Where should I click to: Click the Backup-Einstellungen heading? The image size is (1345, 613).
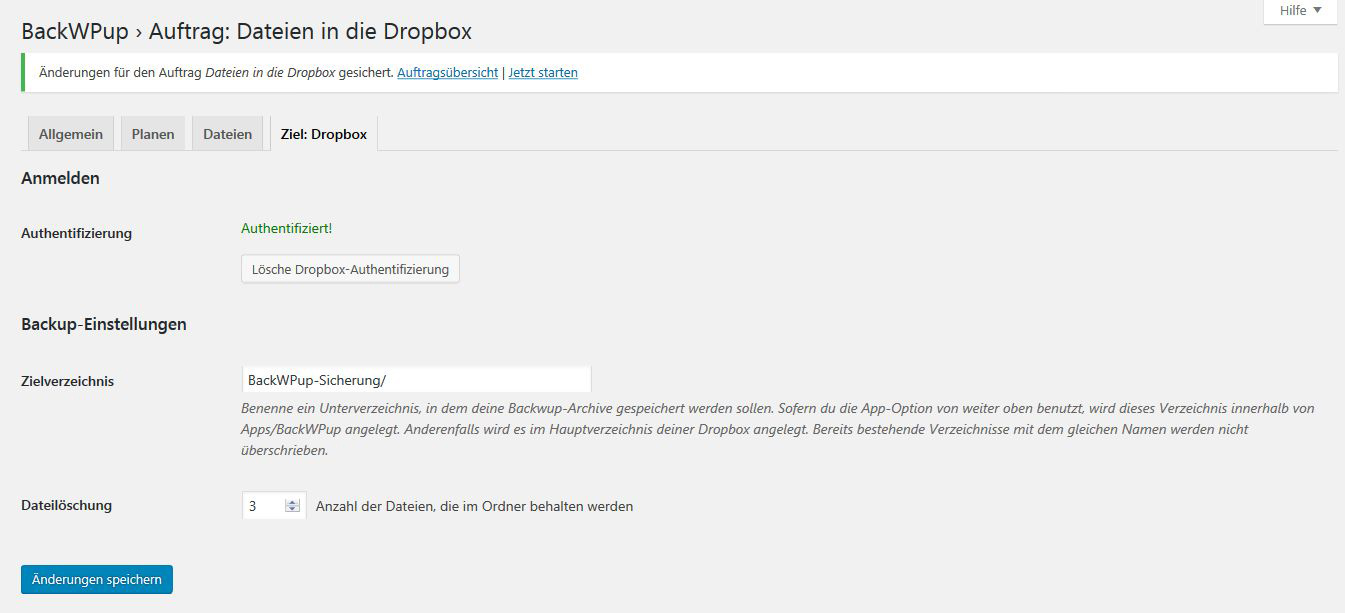pyautogui.click(x=104, y=324)
